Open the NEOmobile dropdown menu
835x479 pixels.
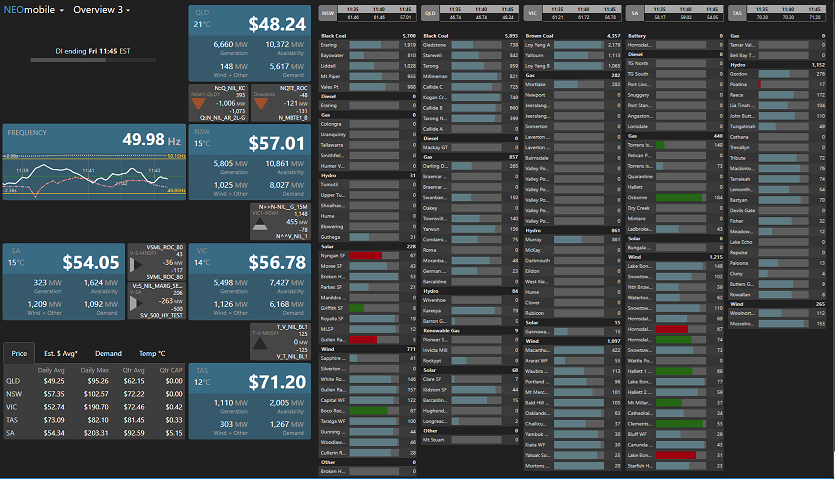click(33, 9)
